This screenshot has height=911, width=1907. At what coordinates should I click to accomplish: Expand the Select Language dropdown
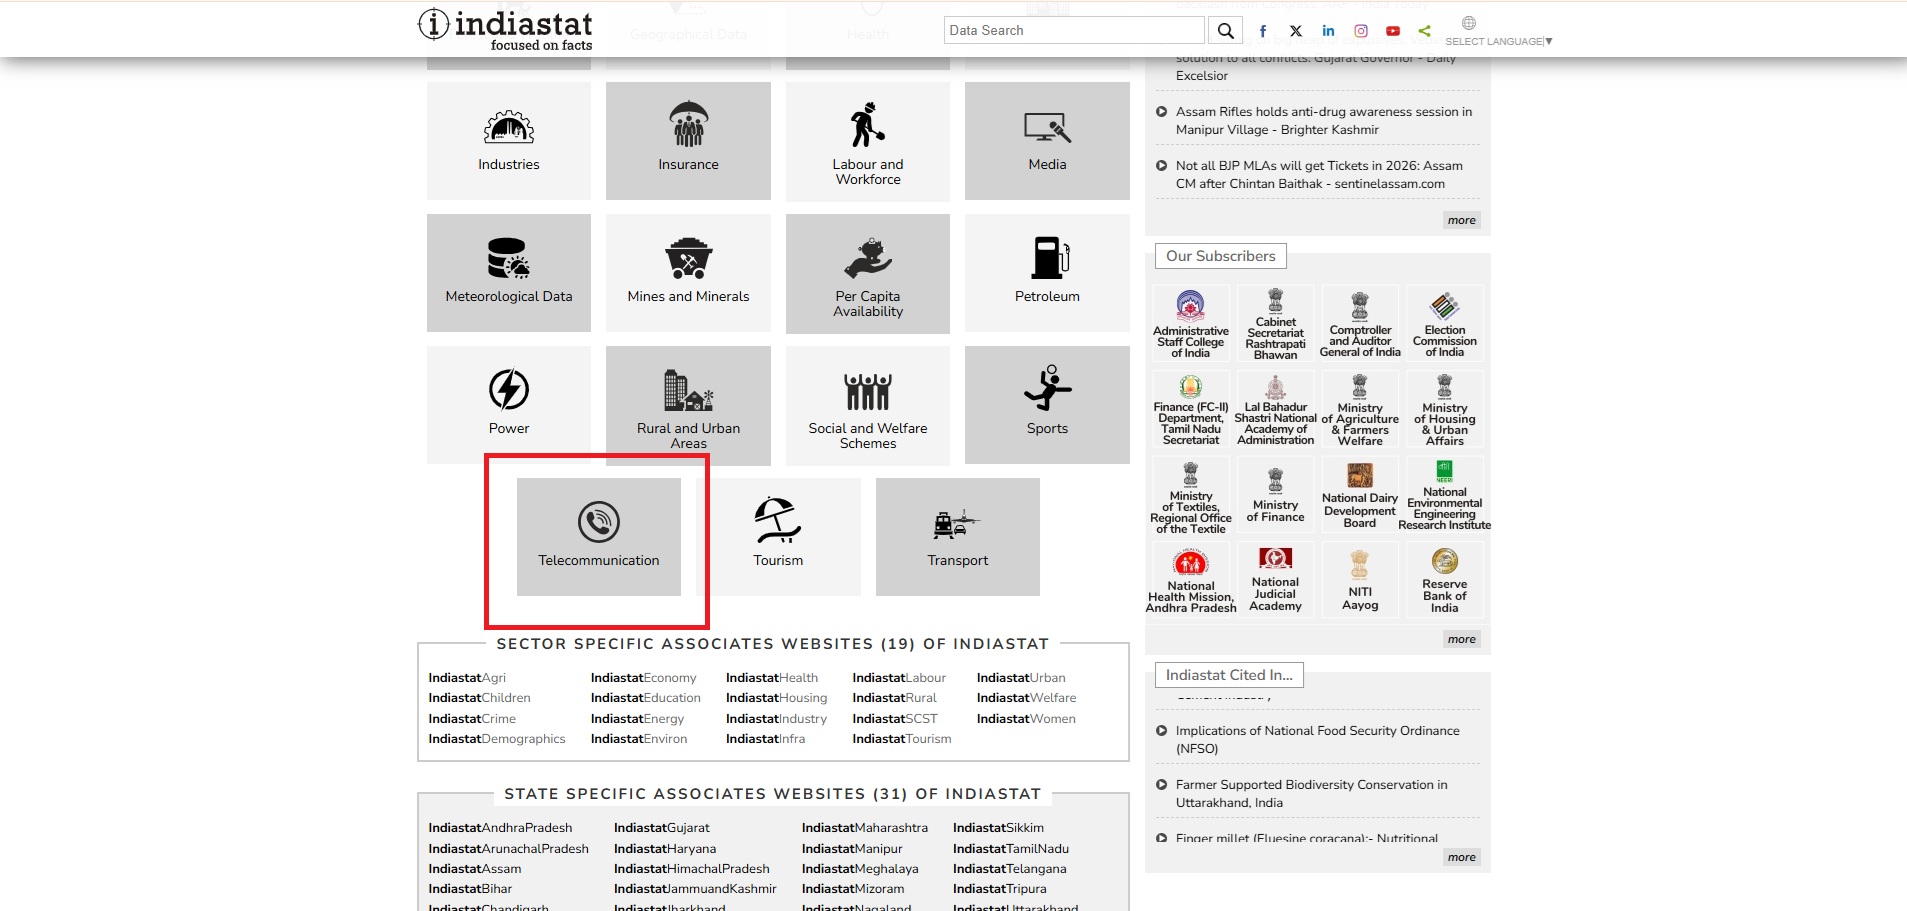[x=1498, y=41]
